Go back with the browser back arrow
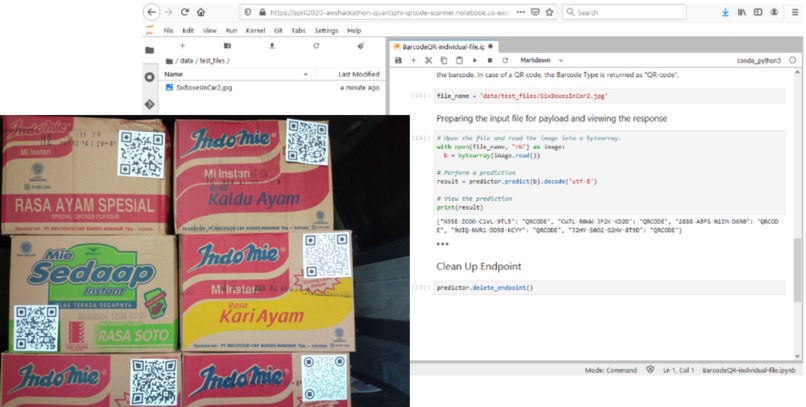Image resolution: width=806 pixels, height=407 pixels. click(x=151, y=12)
